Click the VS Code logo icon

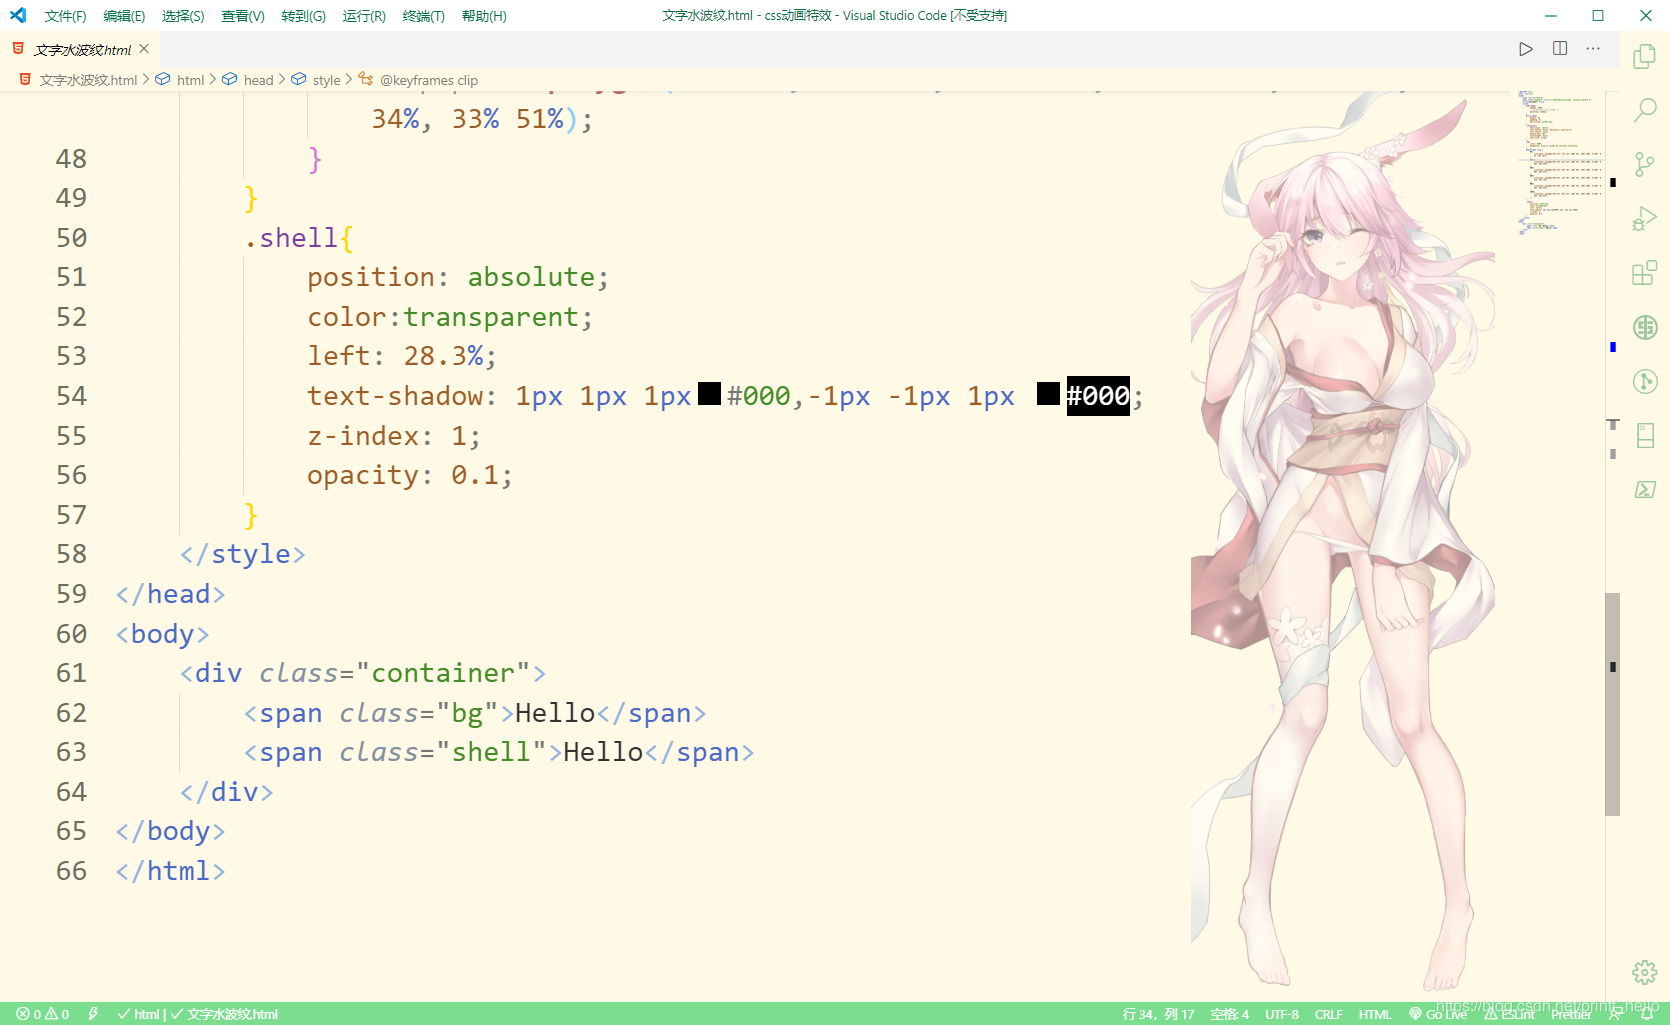[x=18, y=15]
